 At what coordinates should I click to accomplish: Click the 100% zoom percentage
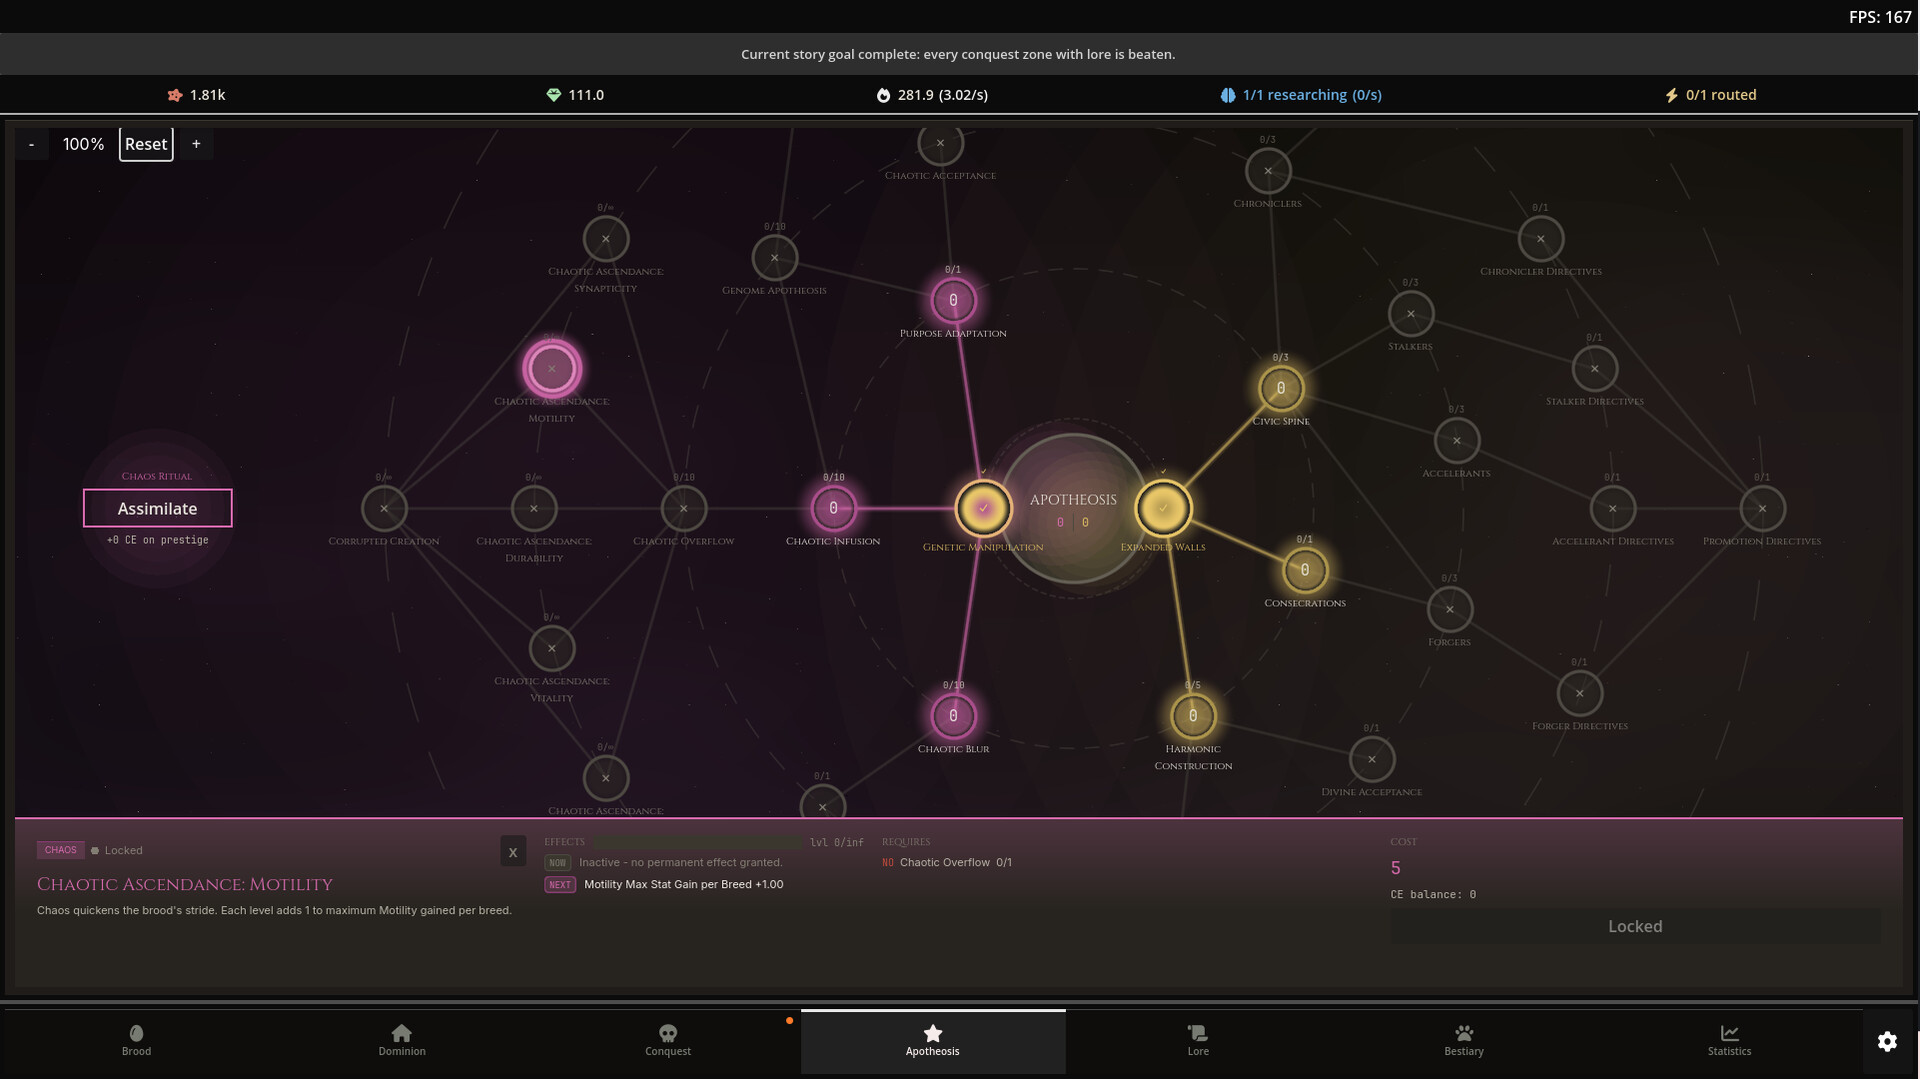pyautogui.click(x=83, y=144)
